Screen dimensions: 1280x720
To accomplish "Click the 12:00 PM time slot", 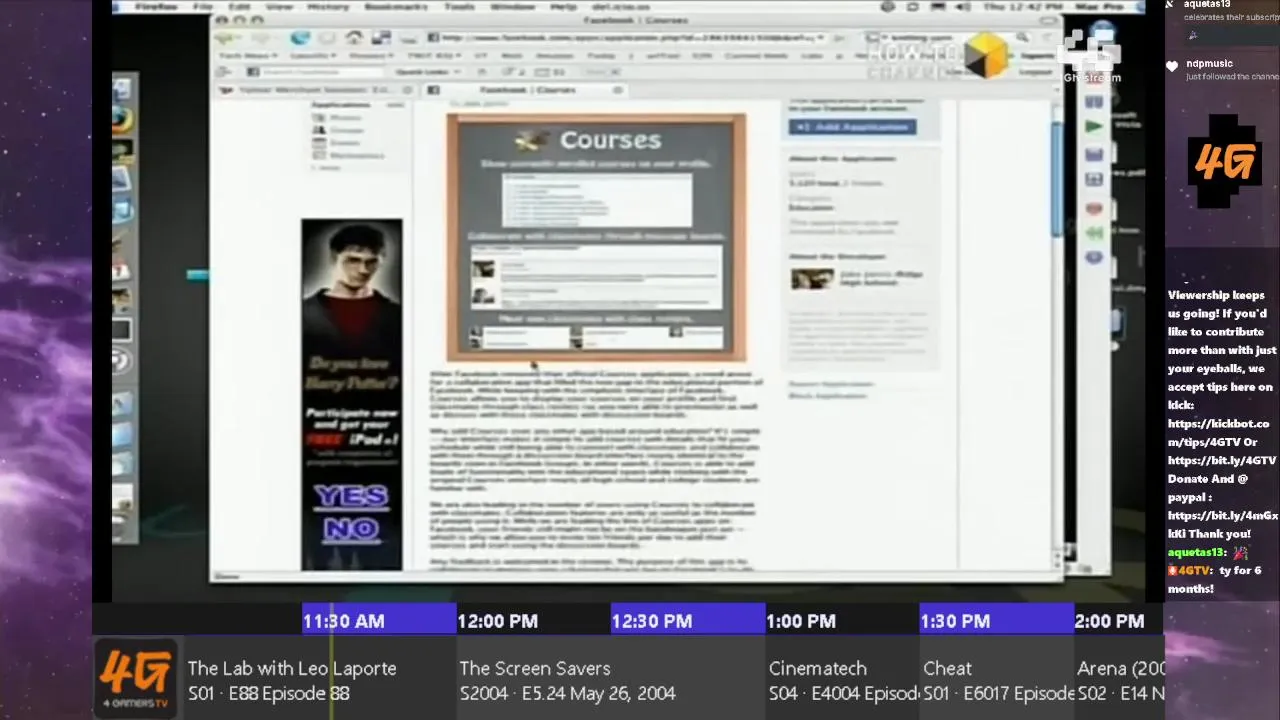I will (533, 621).
